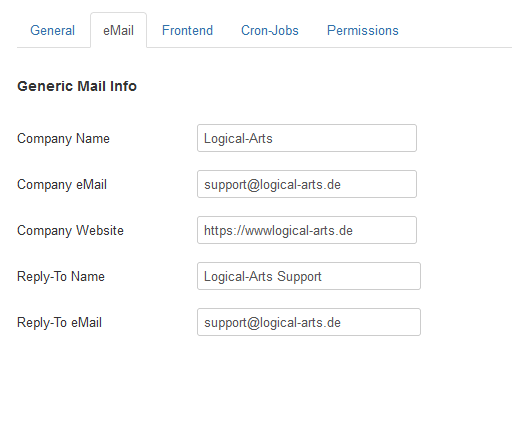Select the Reply-To Name input field

click(x=309, y=276)
